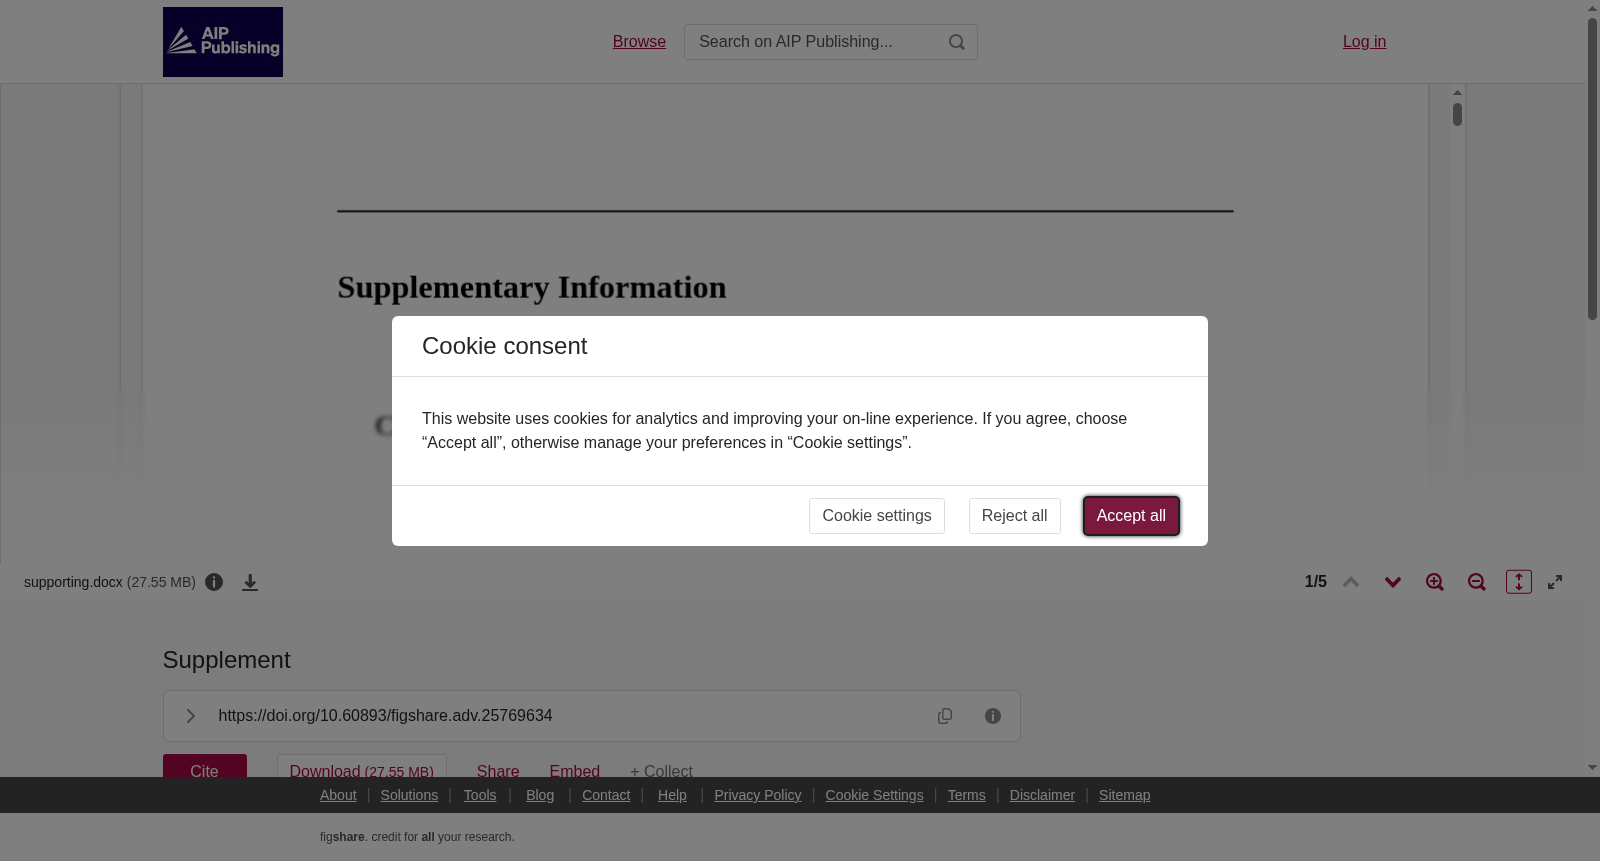Click the page's main vertical scrollbar
This screenshot has height=861, width=1600.
coord(1592,168)
